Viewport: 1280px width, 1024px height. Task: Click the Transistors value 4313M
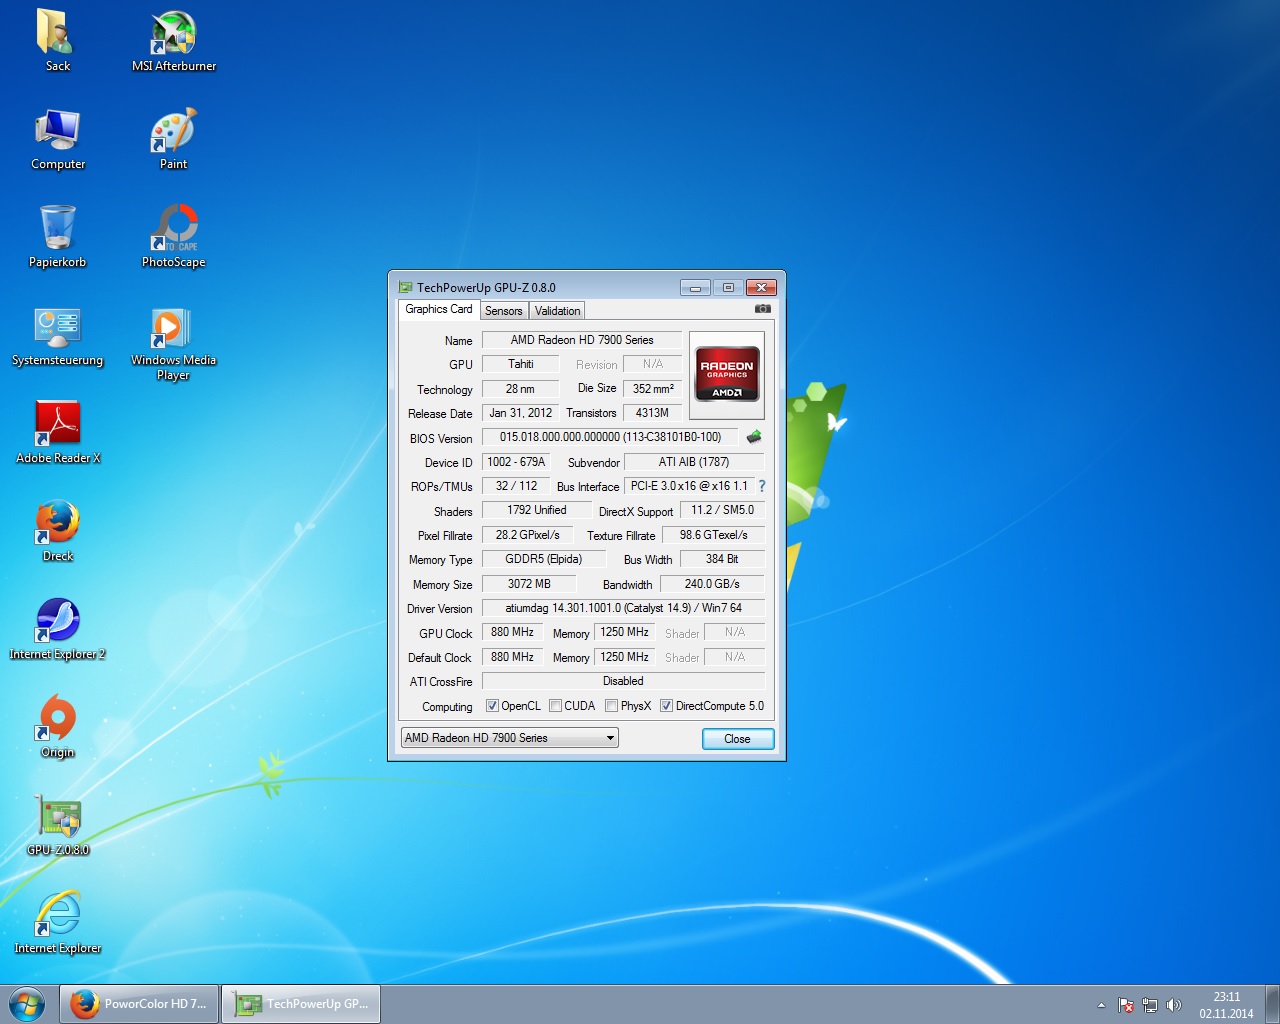653,413
